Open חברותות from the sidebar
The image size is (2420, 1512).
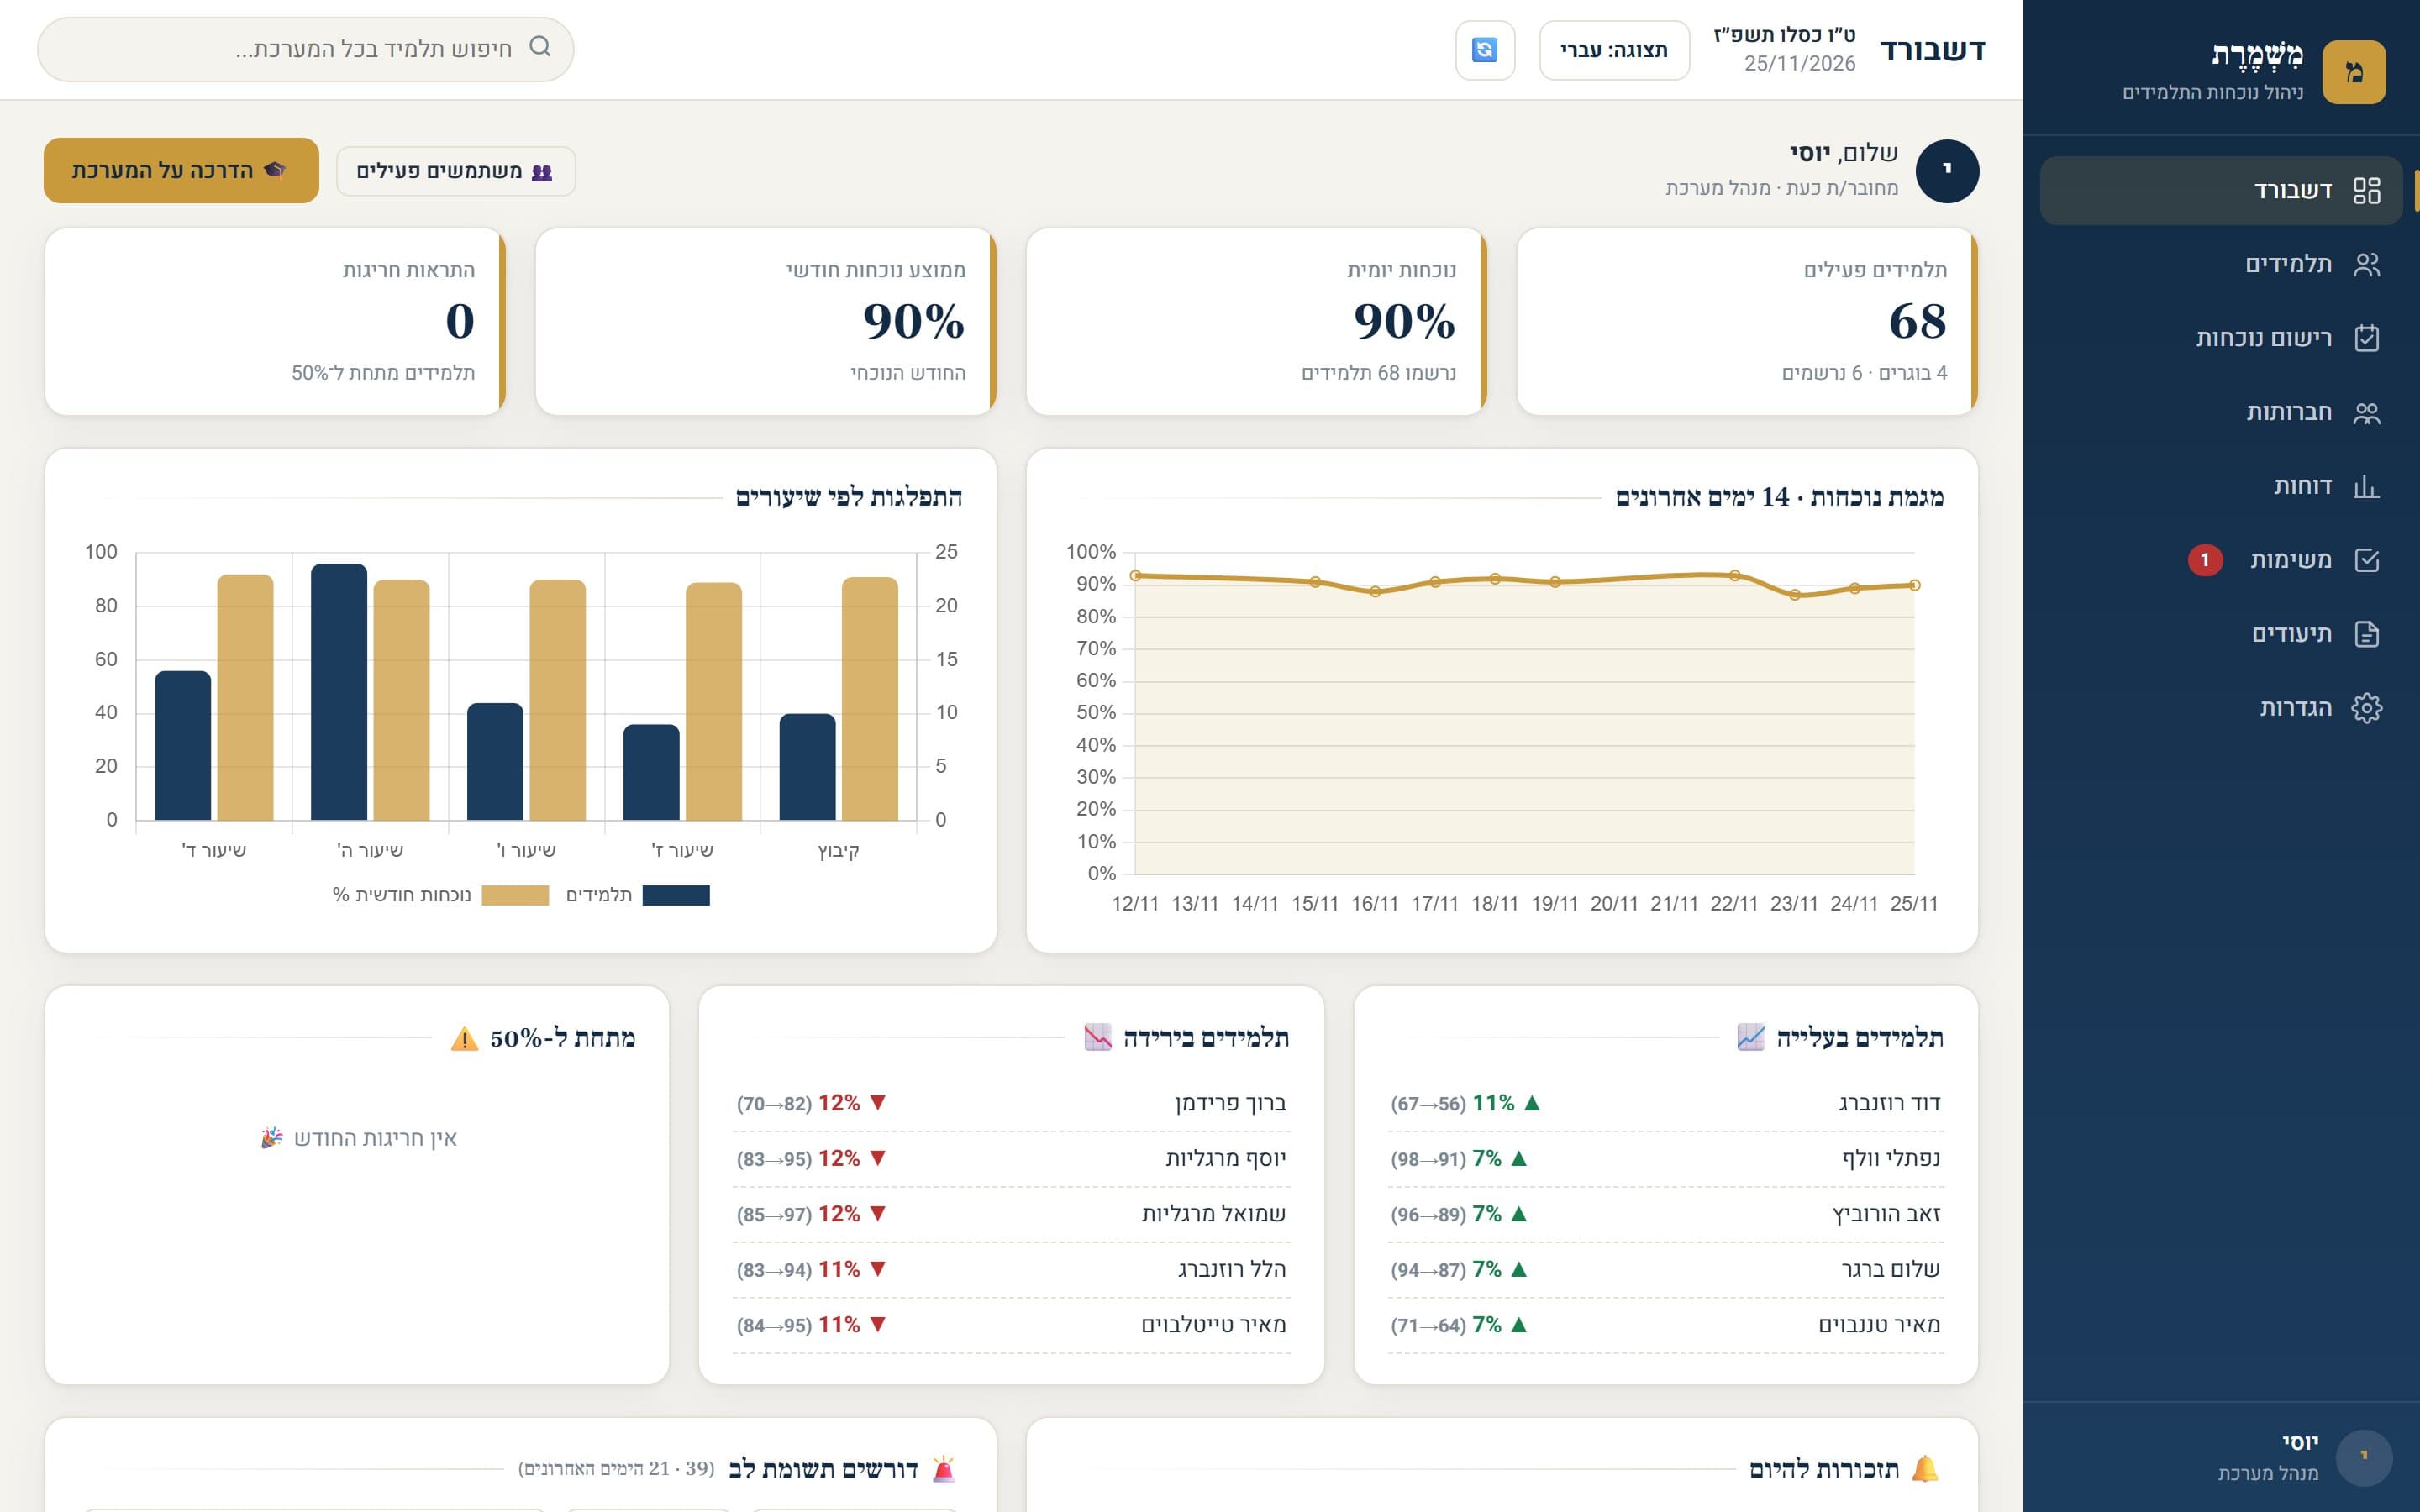point(2220,412)
